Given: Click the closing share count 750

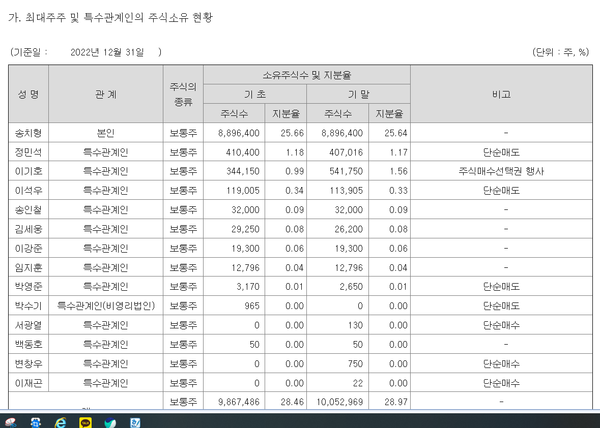Looking at the screenshot, I should [356, 363].
